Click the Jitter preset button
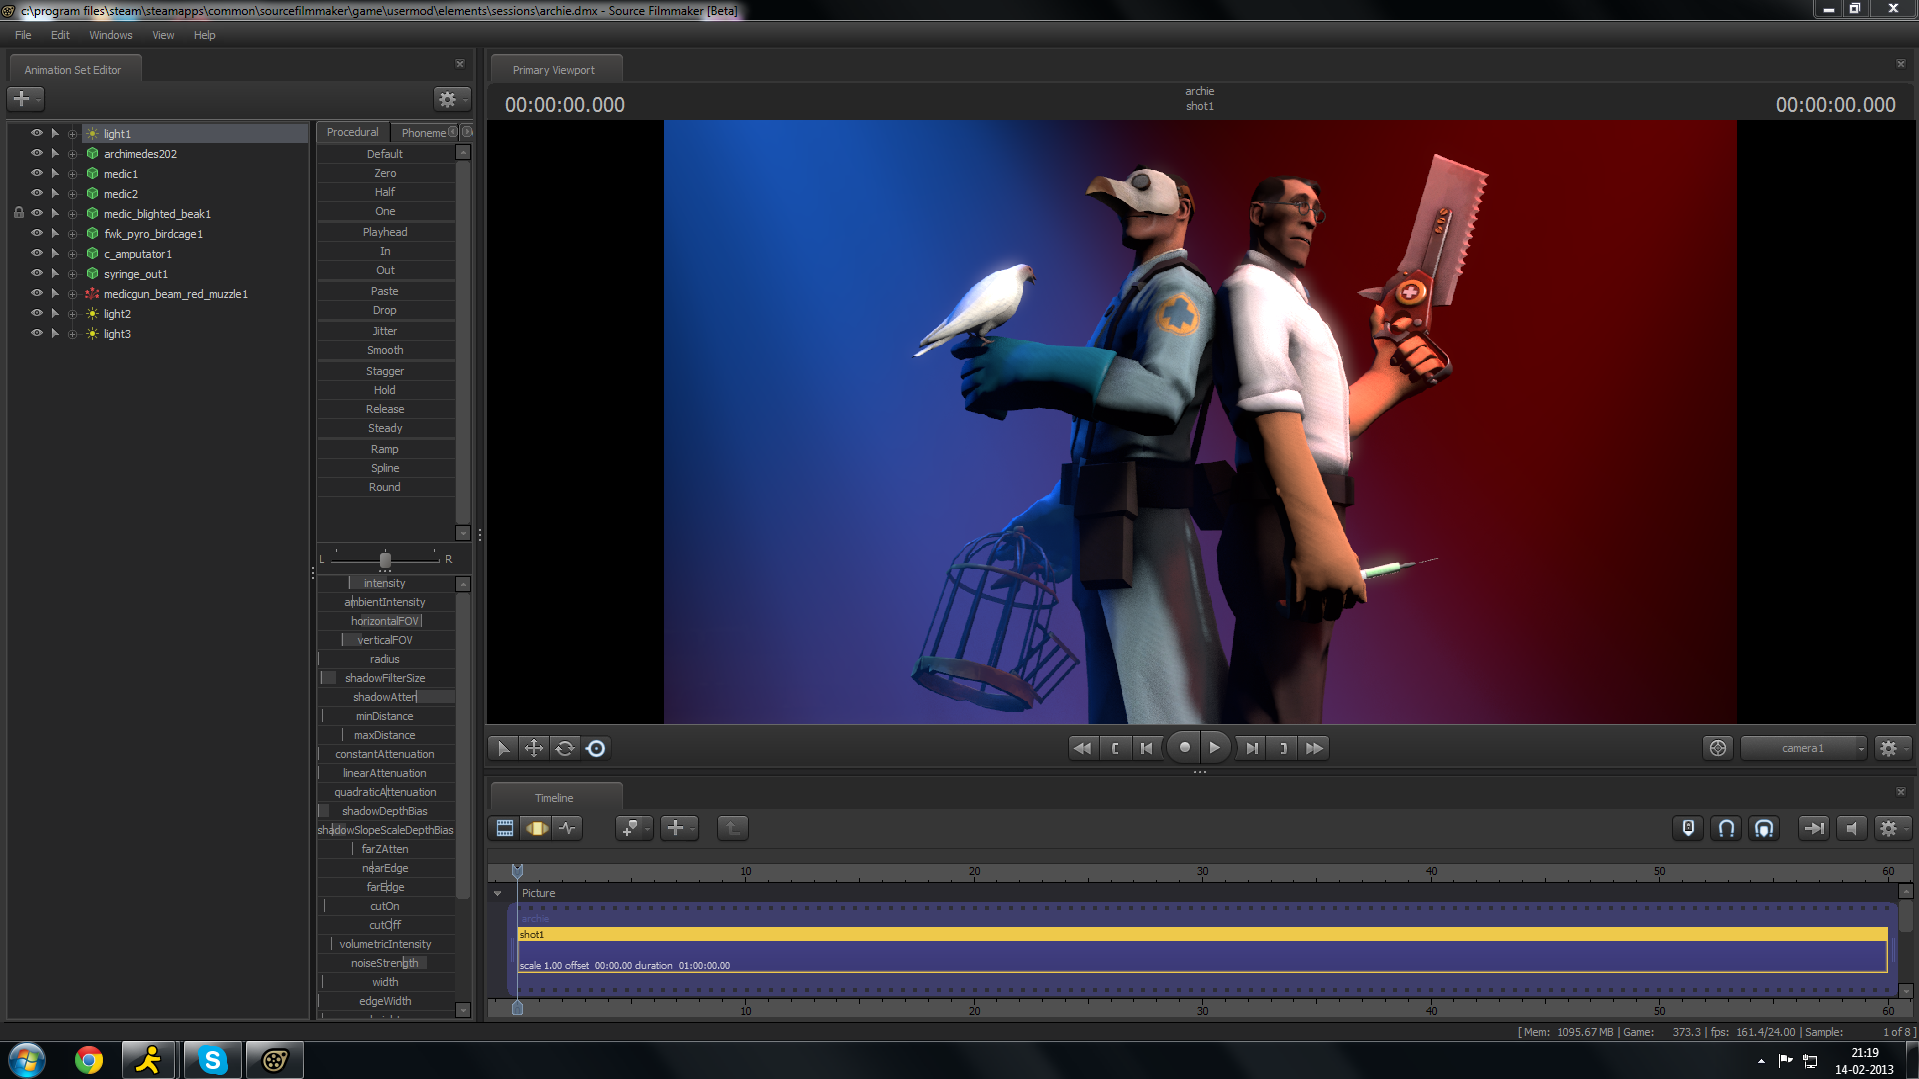 (385, 331)
